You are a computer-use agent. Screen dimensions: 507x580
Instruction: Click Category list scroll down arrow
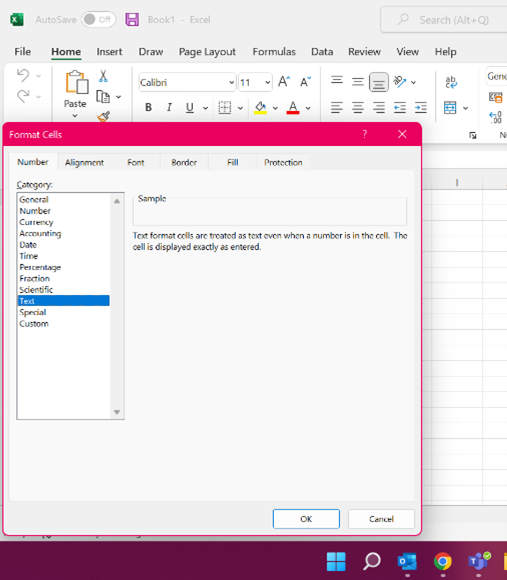tap(117, 412)
